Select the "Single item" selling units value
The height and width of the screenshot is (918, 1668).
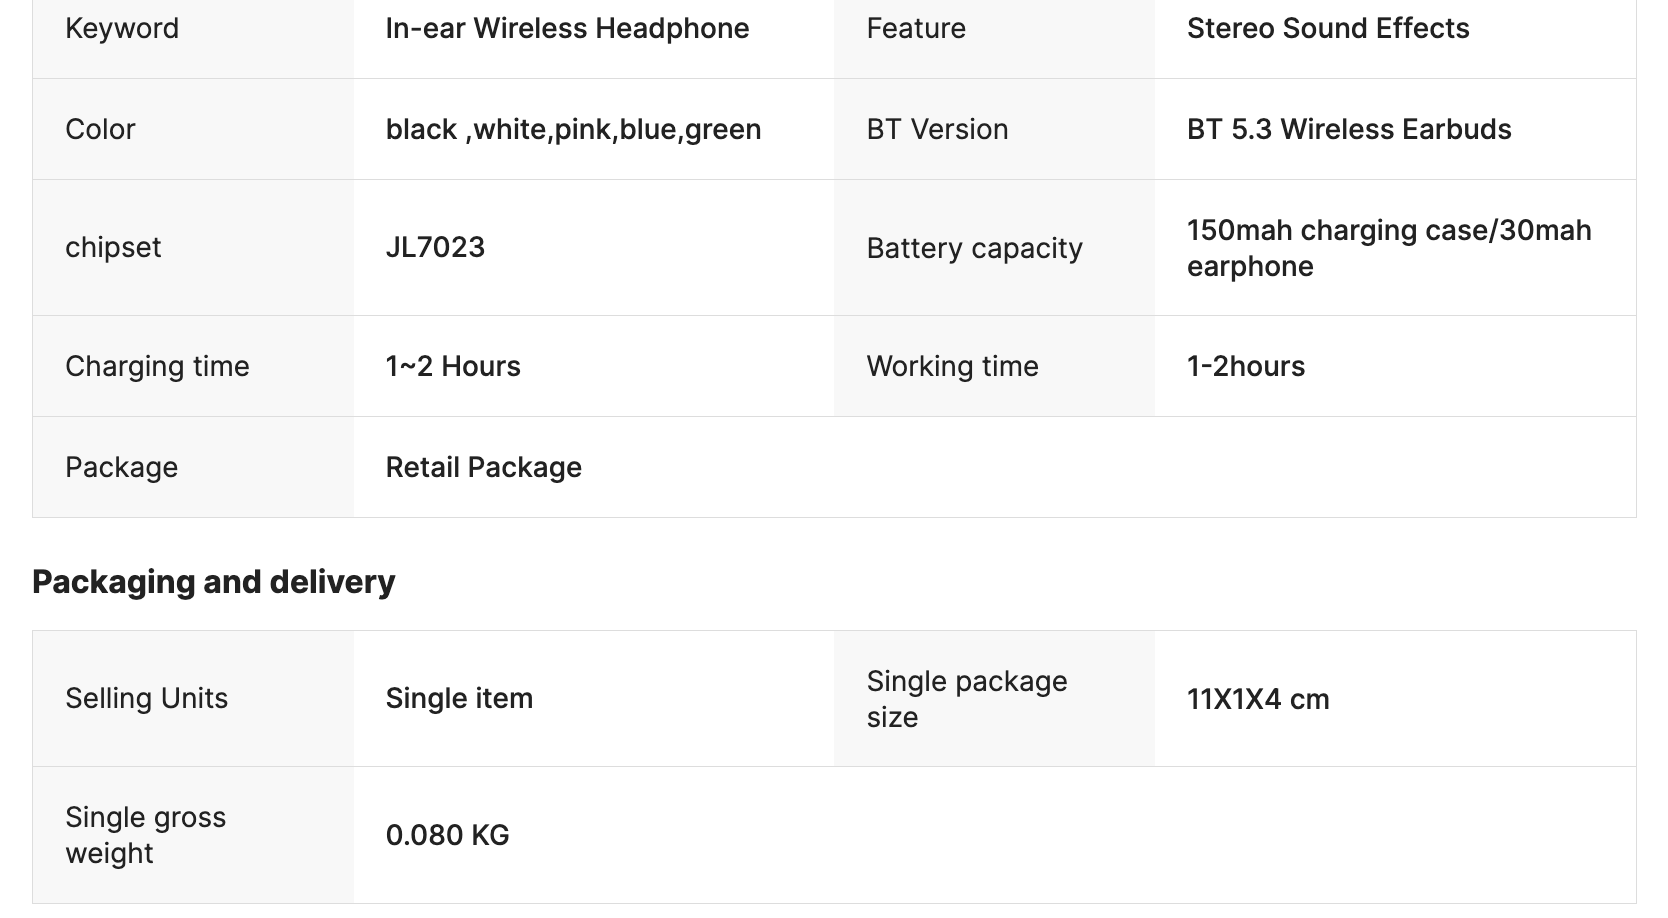coord(459,698)
